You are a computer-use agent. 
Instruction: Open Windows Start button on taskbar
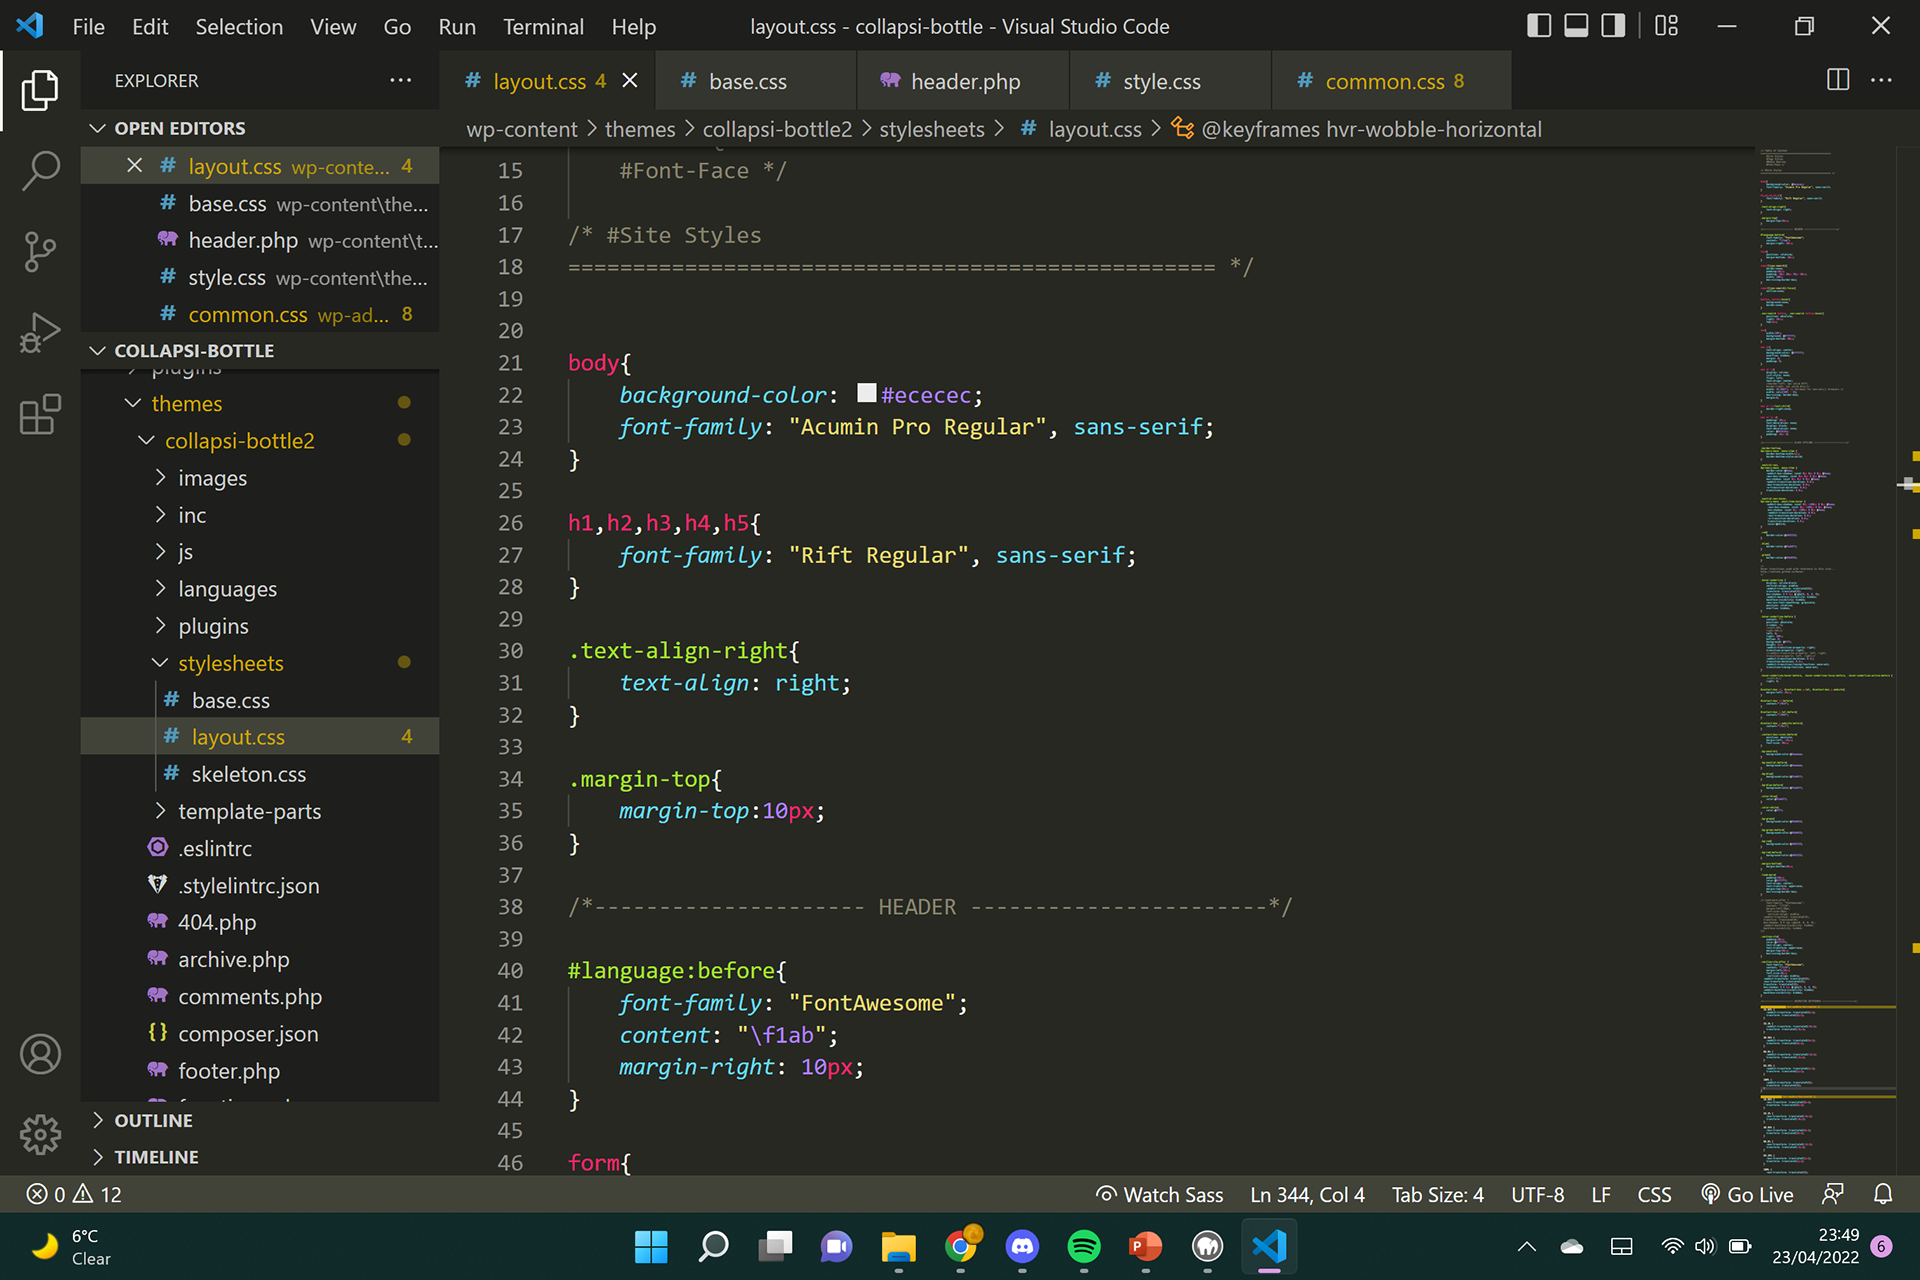(651, 1246)
